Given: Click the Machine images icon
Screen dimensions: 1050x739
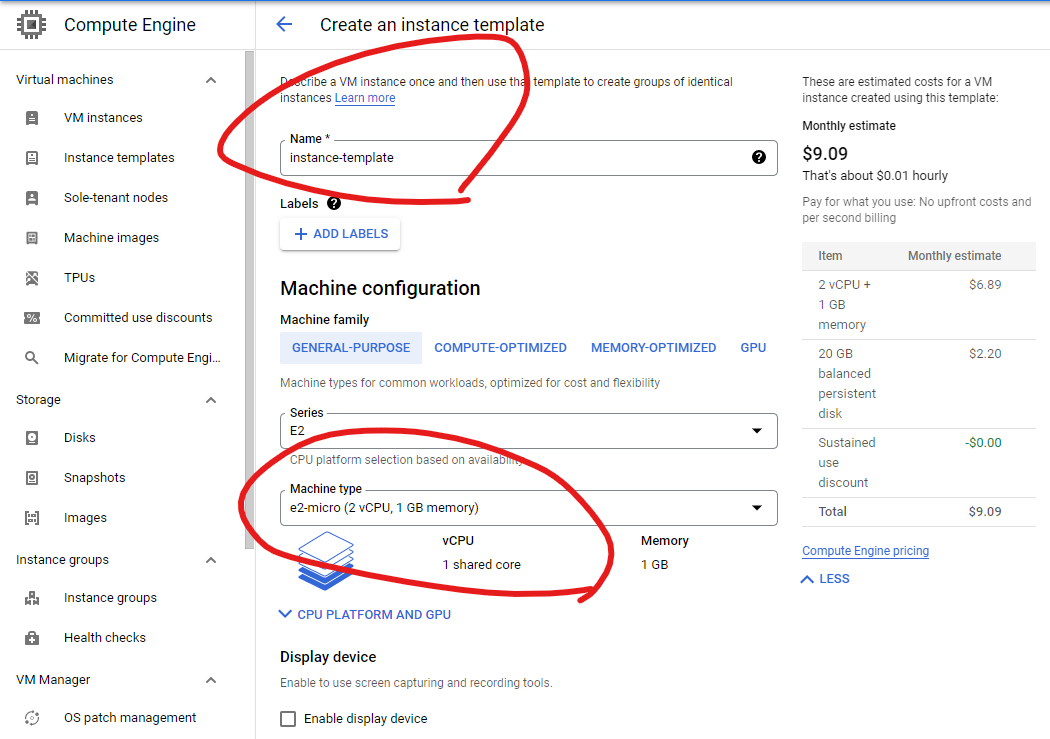Looking at the screenshot, I should [31, 238].
